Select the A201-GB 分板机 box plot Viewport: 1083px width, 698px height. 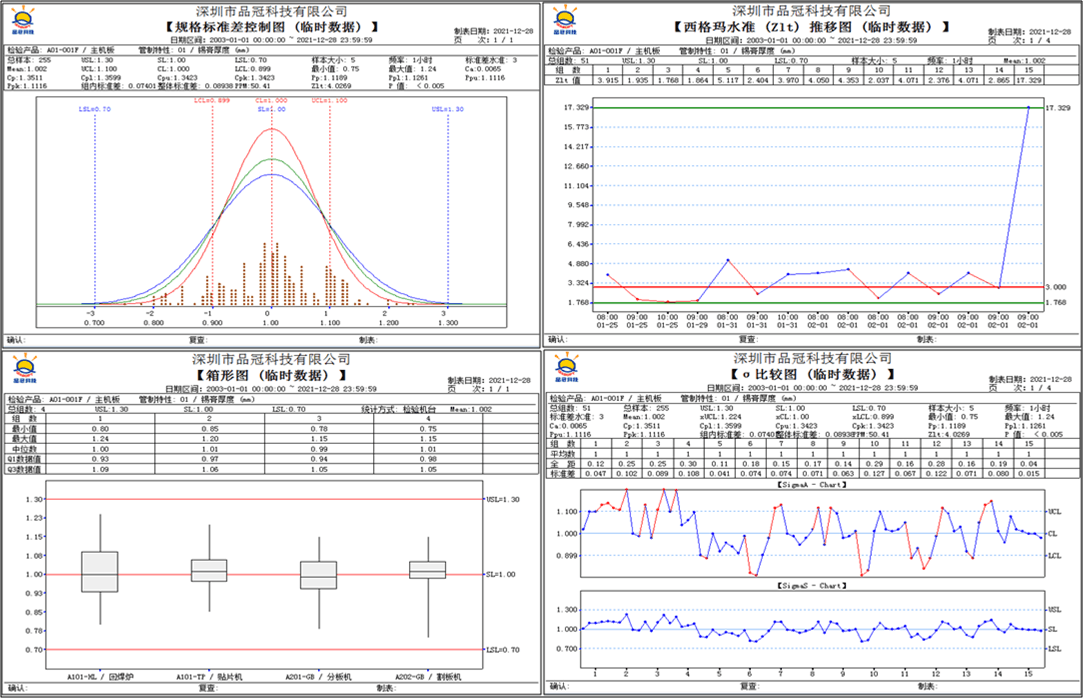319,574
